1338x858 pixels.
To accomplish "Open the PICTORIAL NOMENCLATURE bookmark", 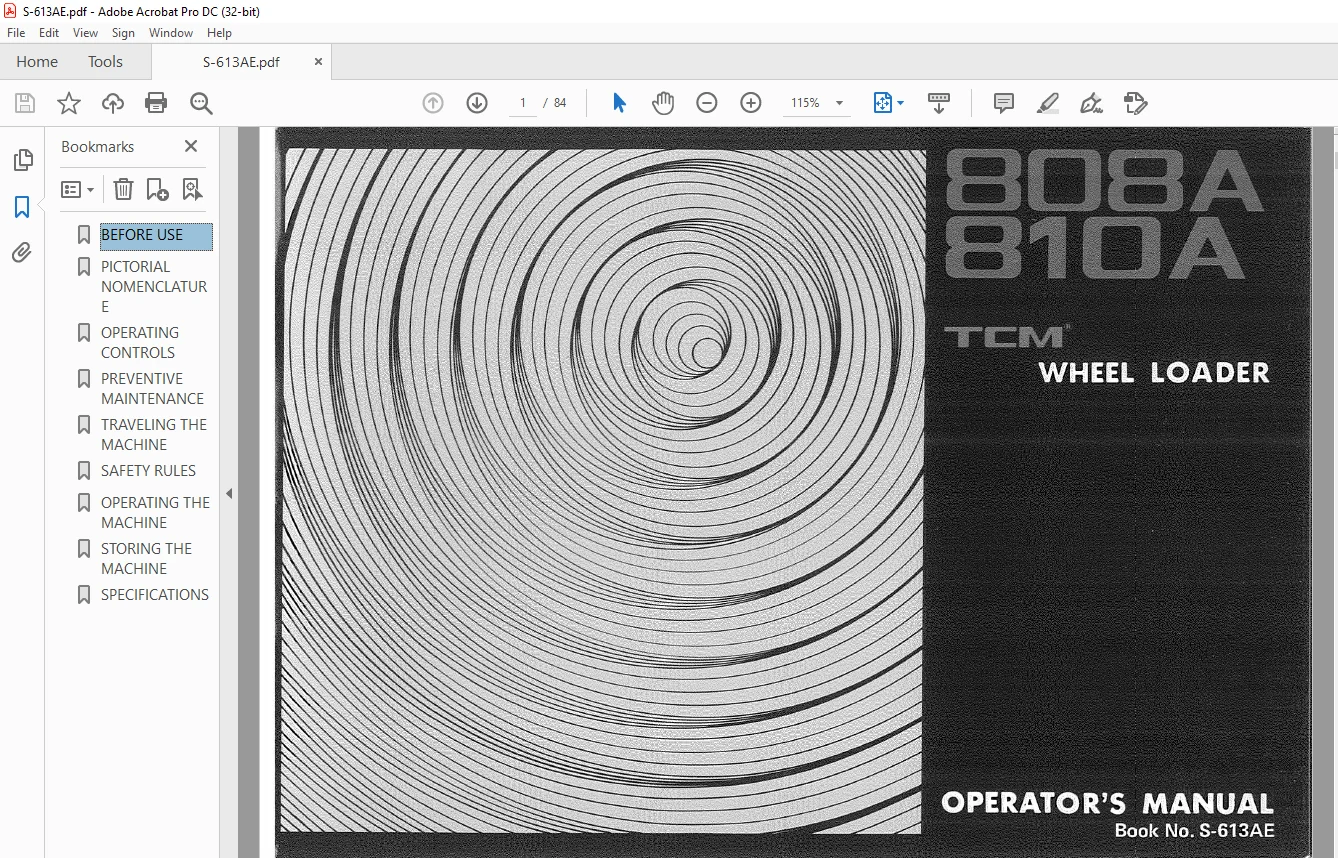I will [x=154, y=287].
